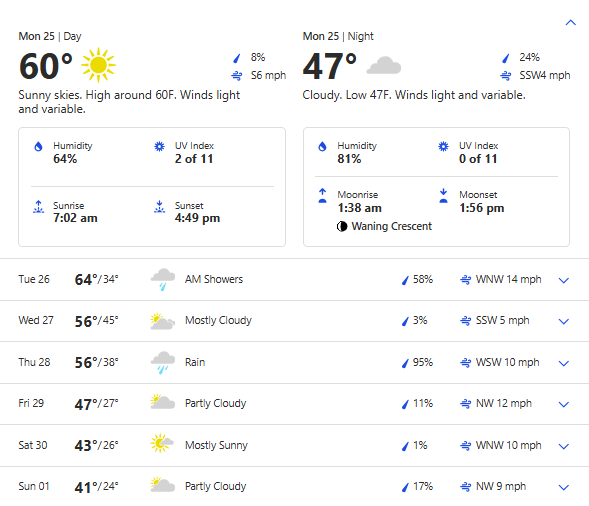589x506 pixels.
Task: Click the Sunset icon in day panel
Action: pyautogui.click(x=159, y=207)
